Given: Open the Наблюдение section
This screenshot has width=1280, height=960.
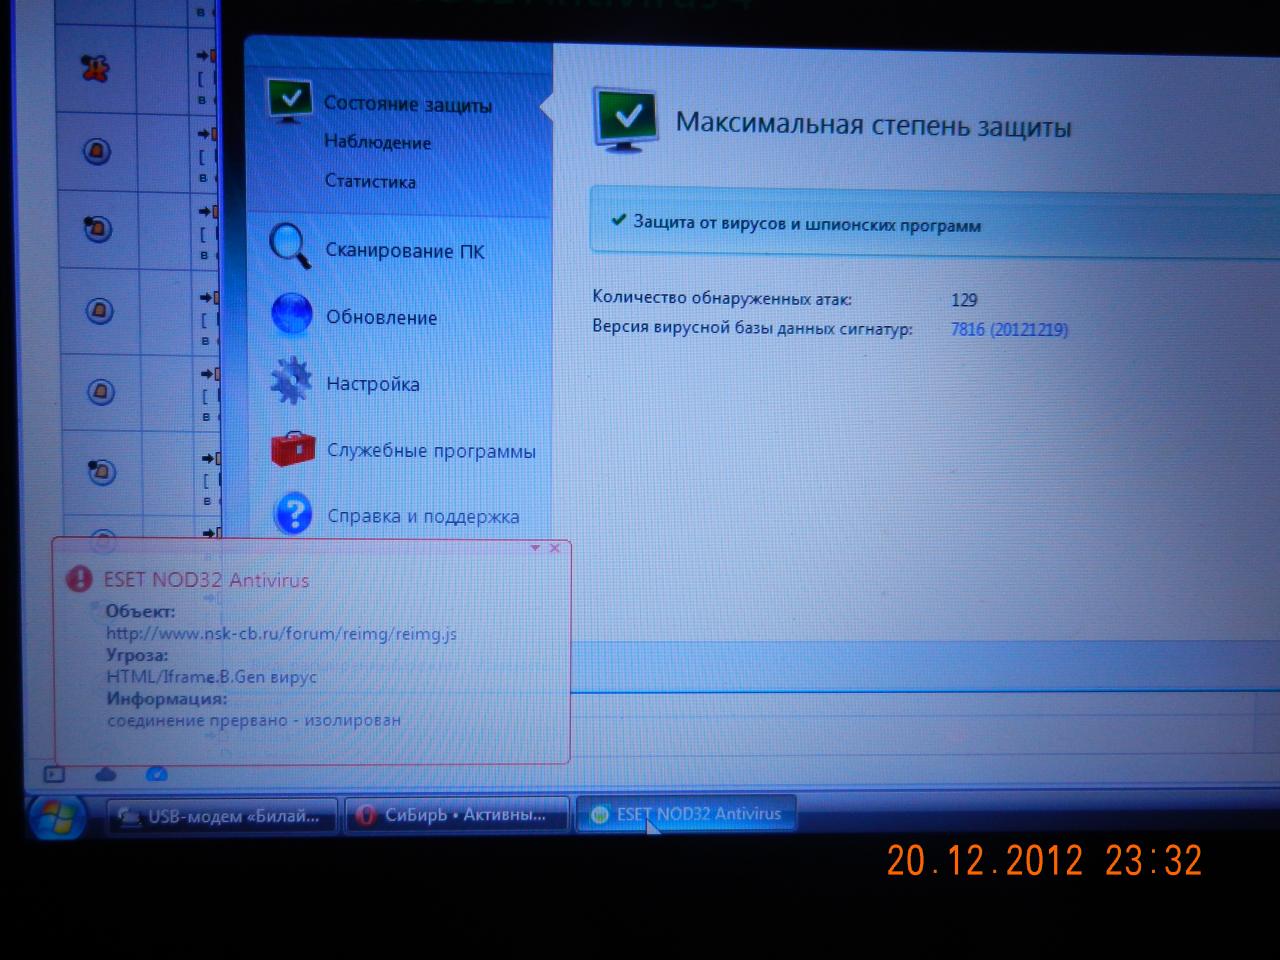Looking at the screenshot, I should pyautogui.click(x=377, y=142).
